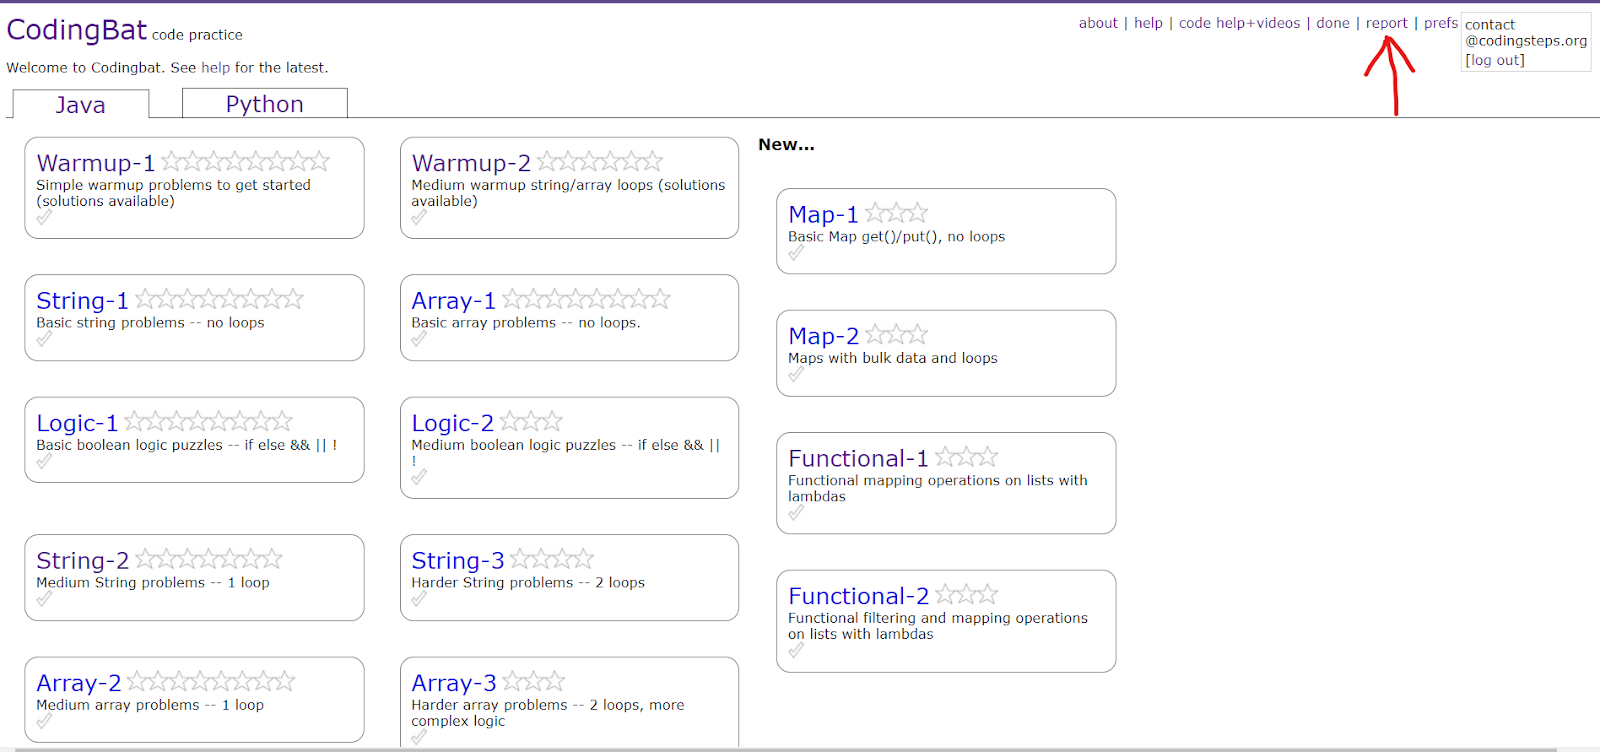Open the code help+videos link
The image size is (1600, 752).
coord(1239,23)
